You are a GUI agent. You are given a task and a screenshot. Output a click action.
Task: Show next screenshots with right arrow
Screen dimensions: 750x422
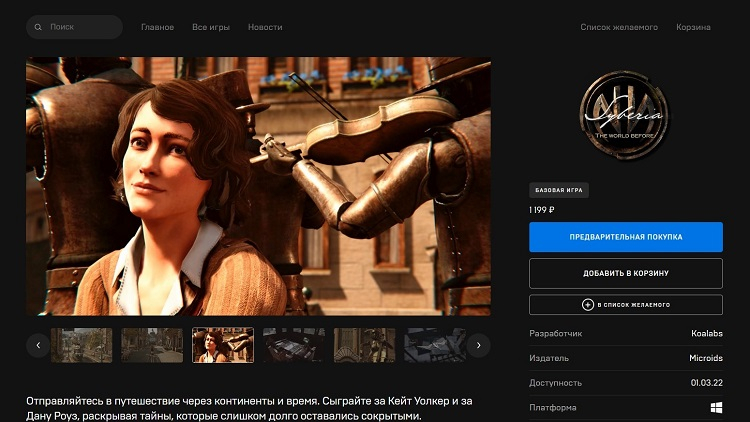(478, 345)
